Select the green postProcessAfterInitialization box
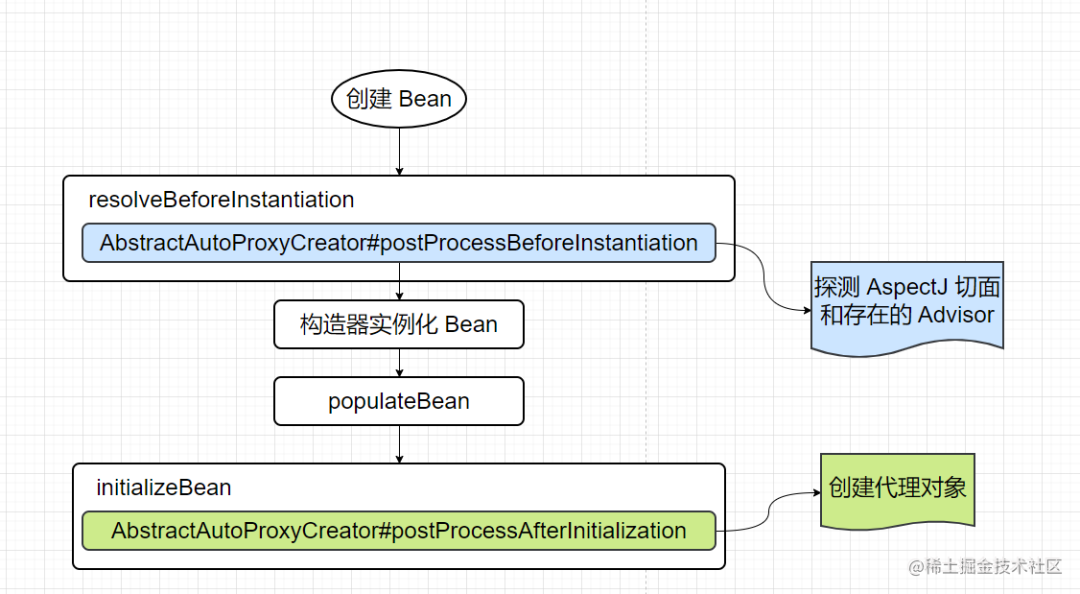 398,531
